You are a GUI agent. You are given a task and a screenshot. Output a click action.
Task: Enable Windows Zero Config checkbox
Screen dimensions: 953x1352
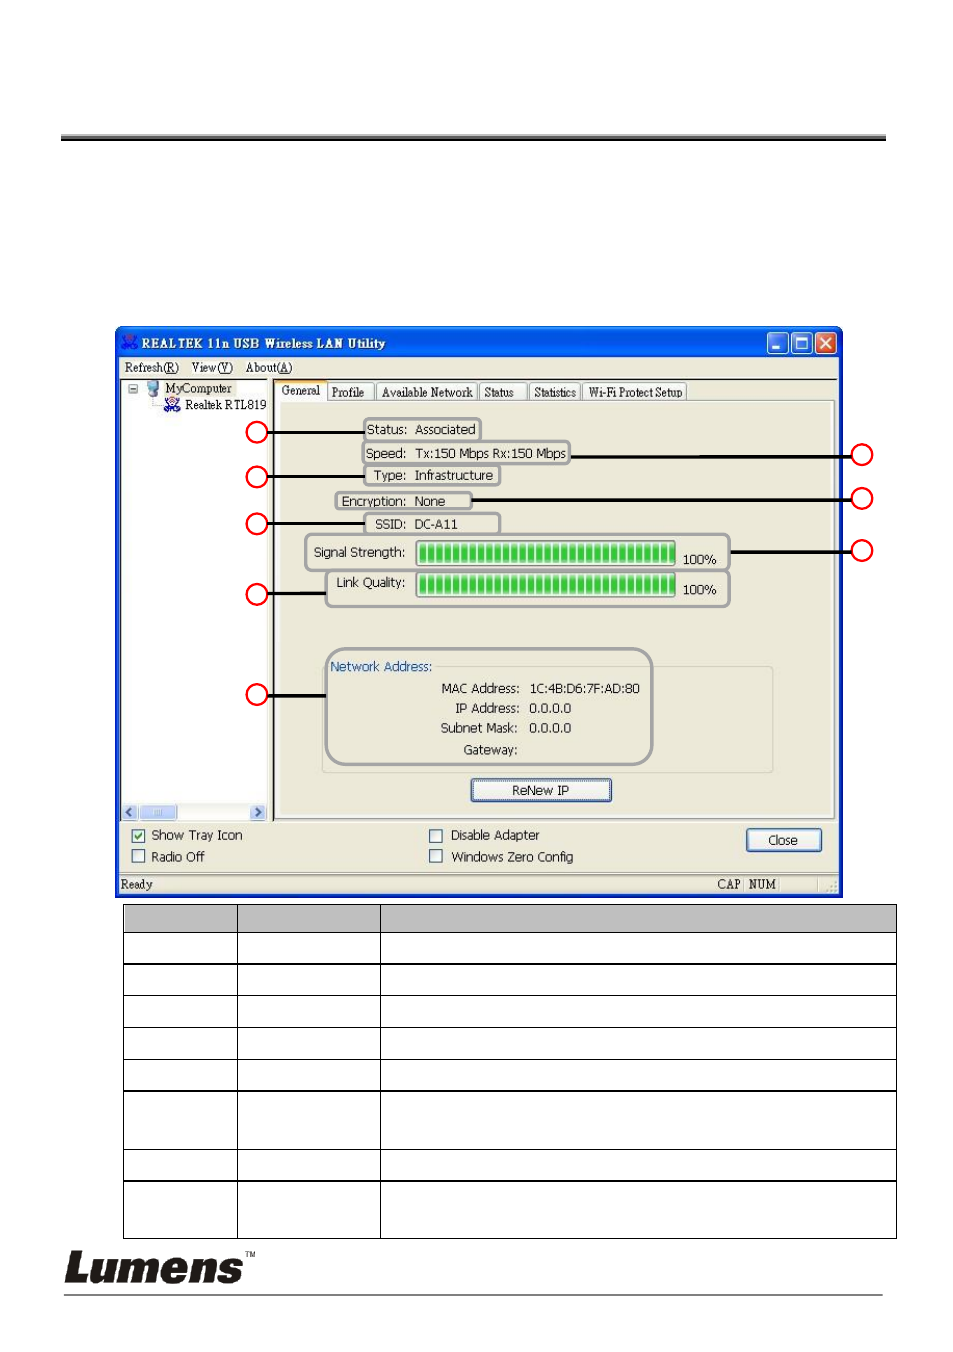pyautogui.click(x=436, y=856)
